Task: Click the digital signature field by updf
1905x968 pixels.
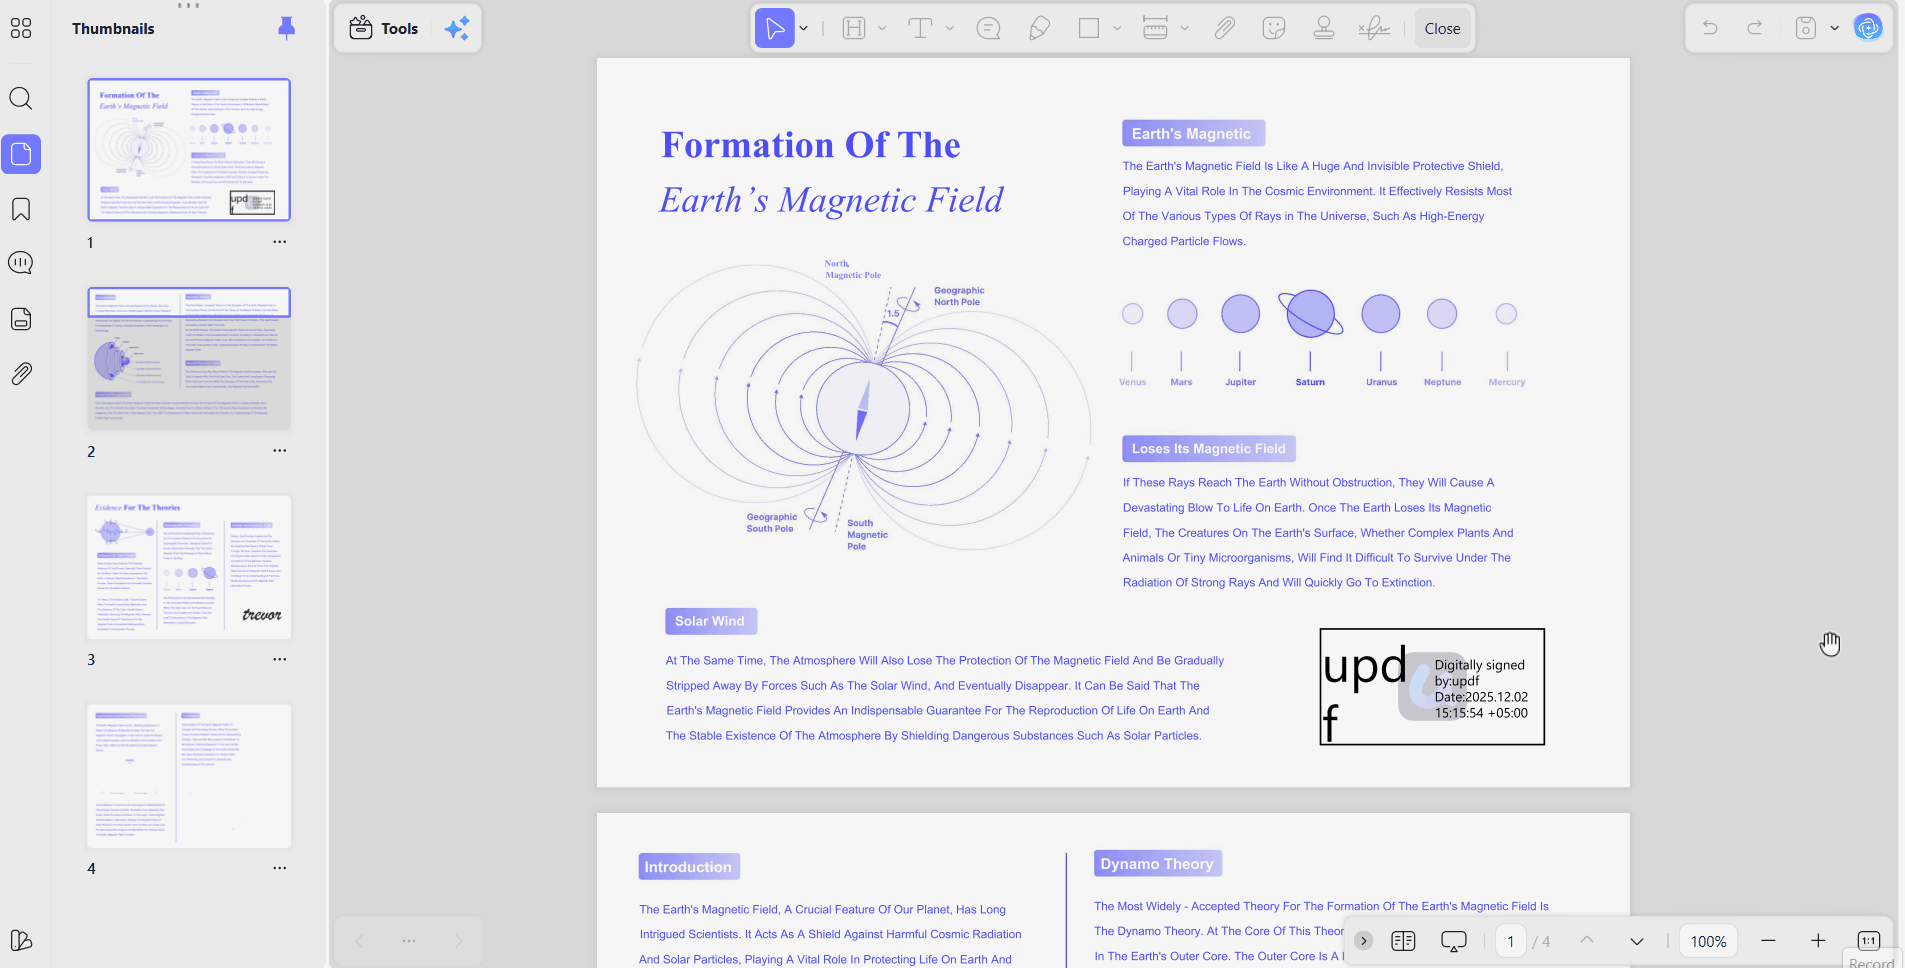Action: 1432,686
